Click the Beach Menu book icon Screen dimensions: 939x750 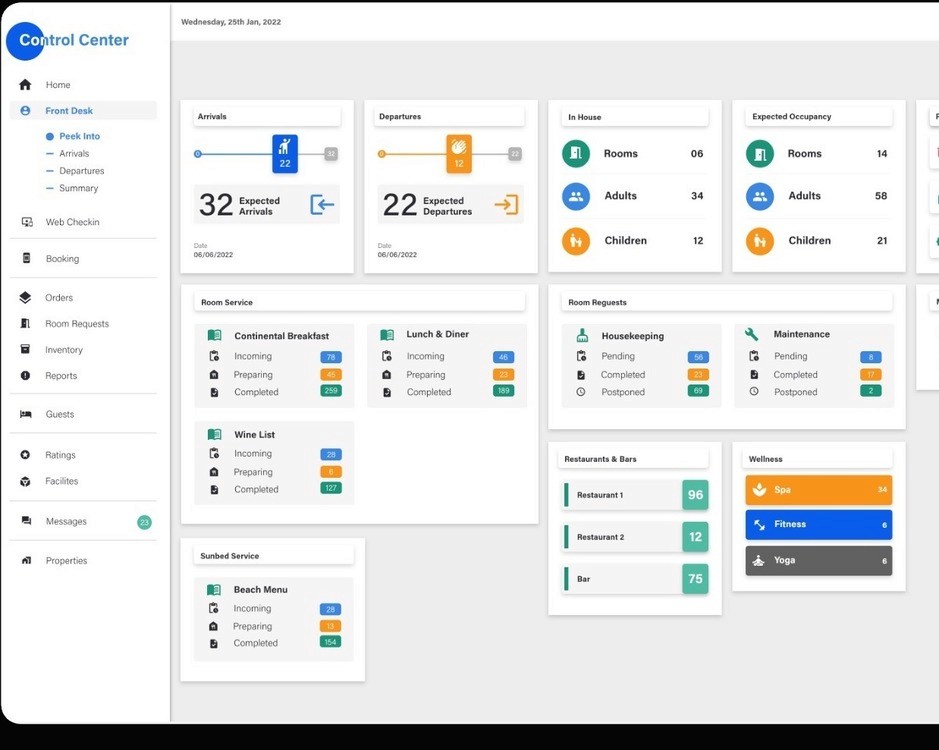(214, 589)
